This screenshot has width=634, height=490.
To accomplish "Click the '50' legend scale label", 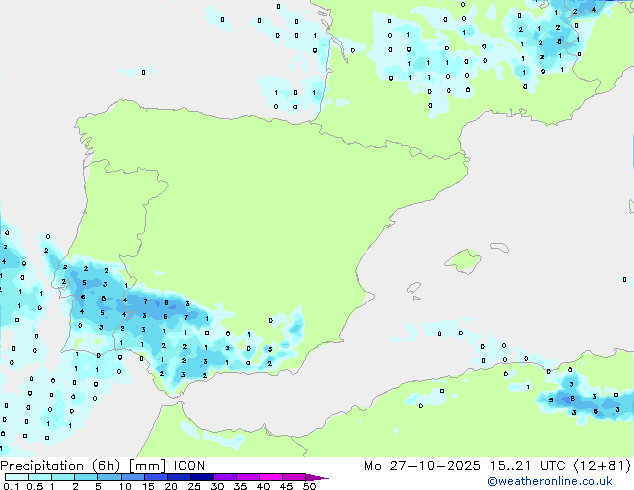I will pos(309,486).
